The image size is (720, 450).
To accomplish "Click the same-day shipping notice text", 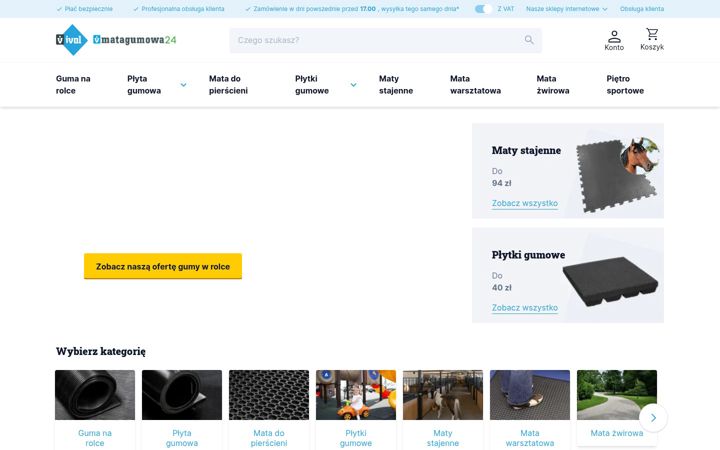I will coord(356,9).
